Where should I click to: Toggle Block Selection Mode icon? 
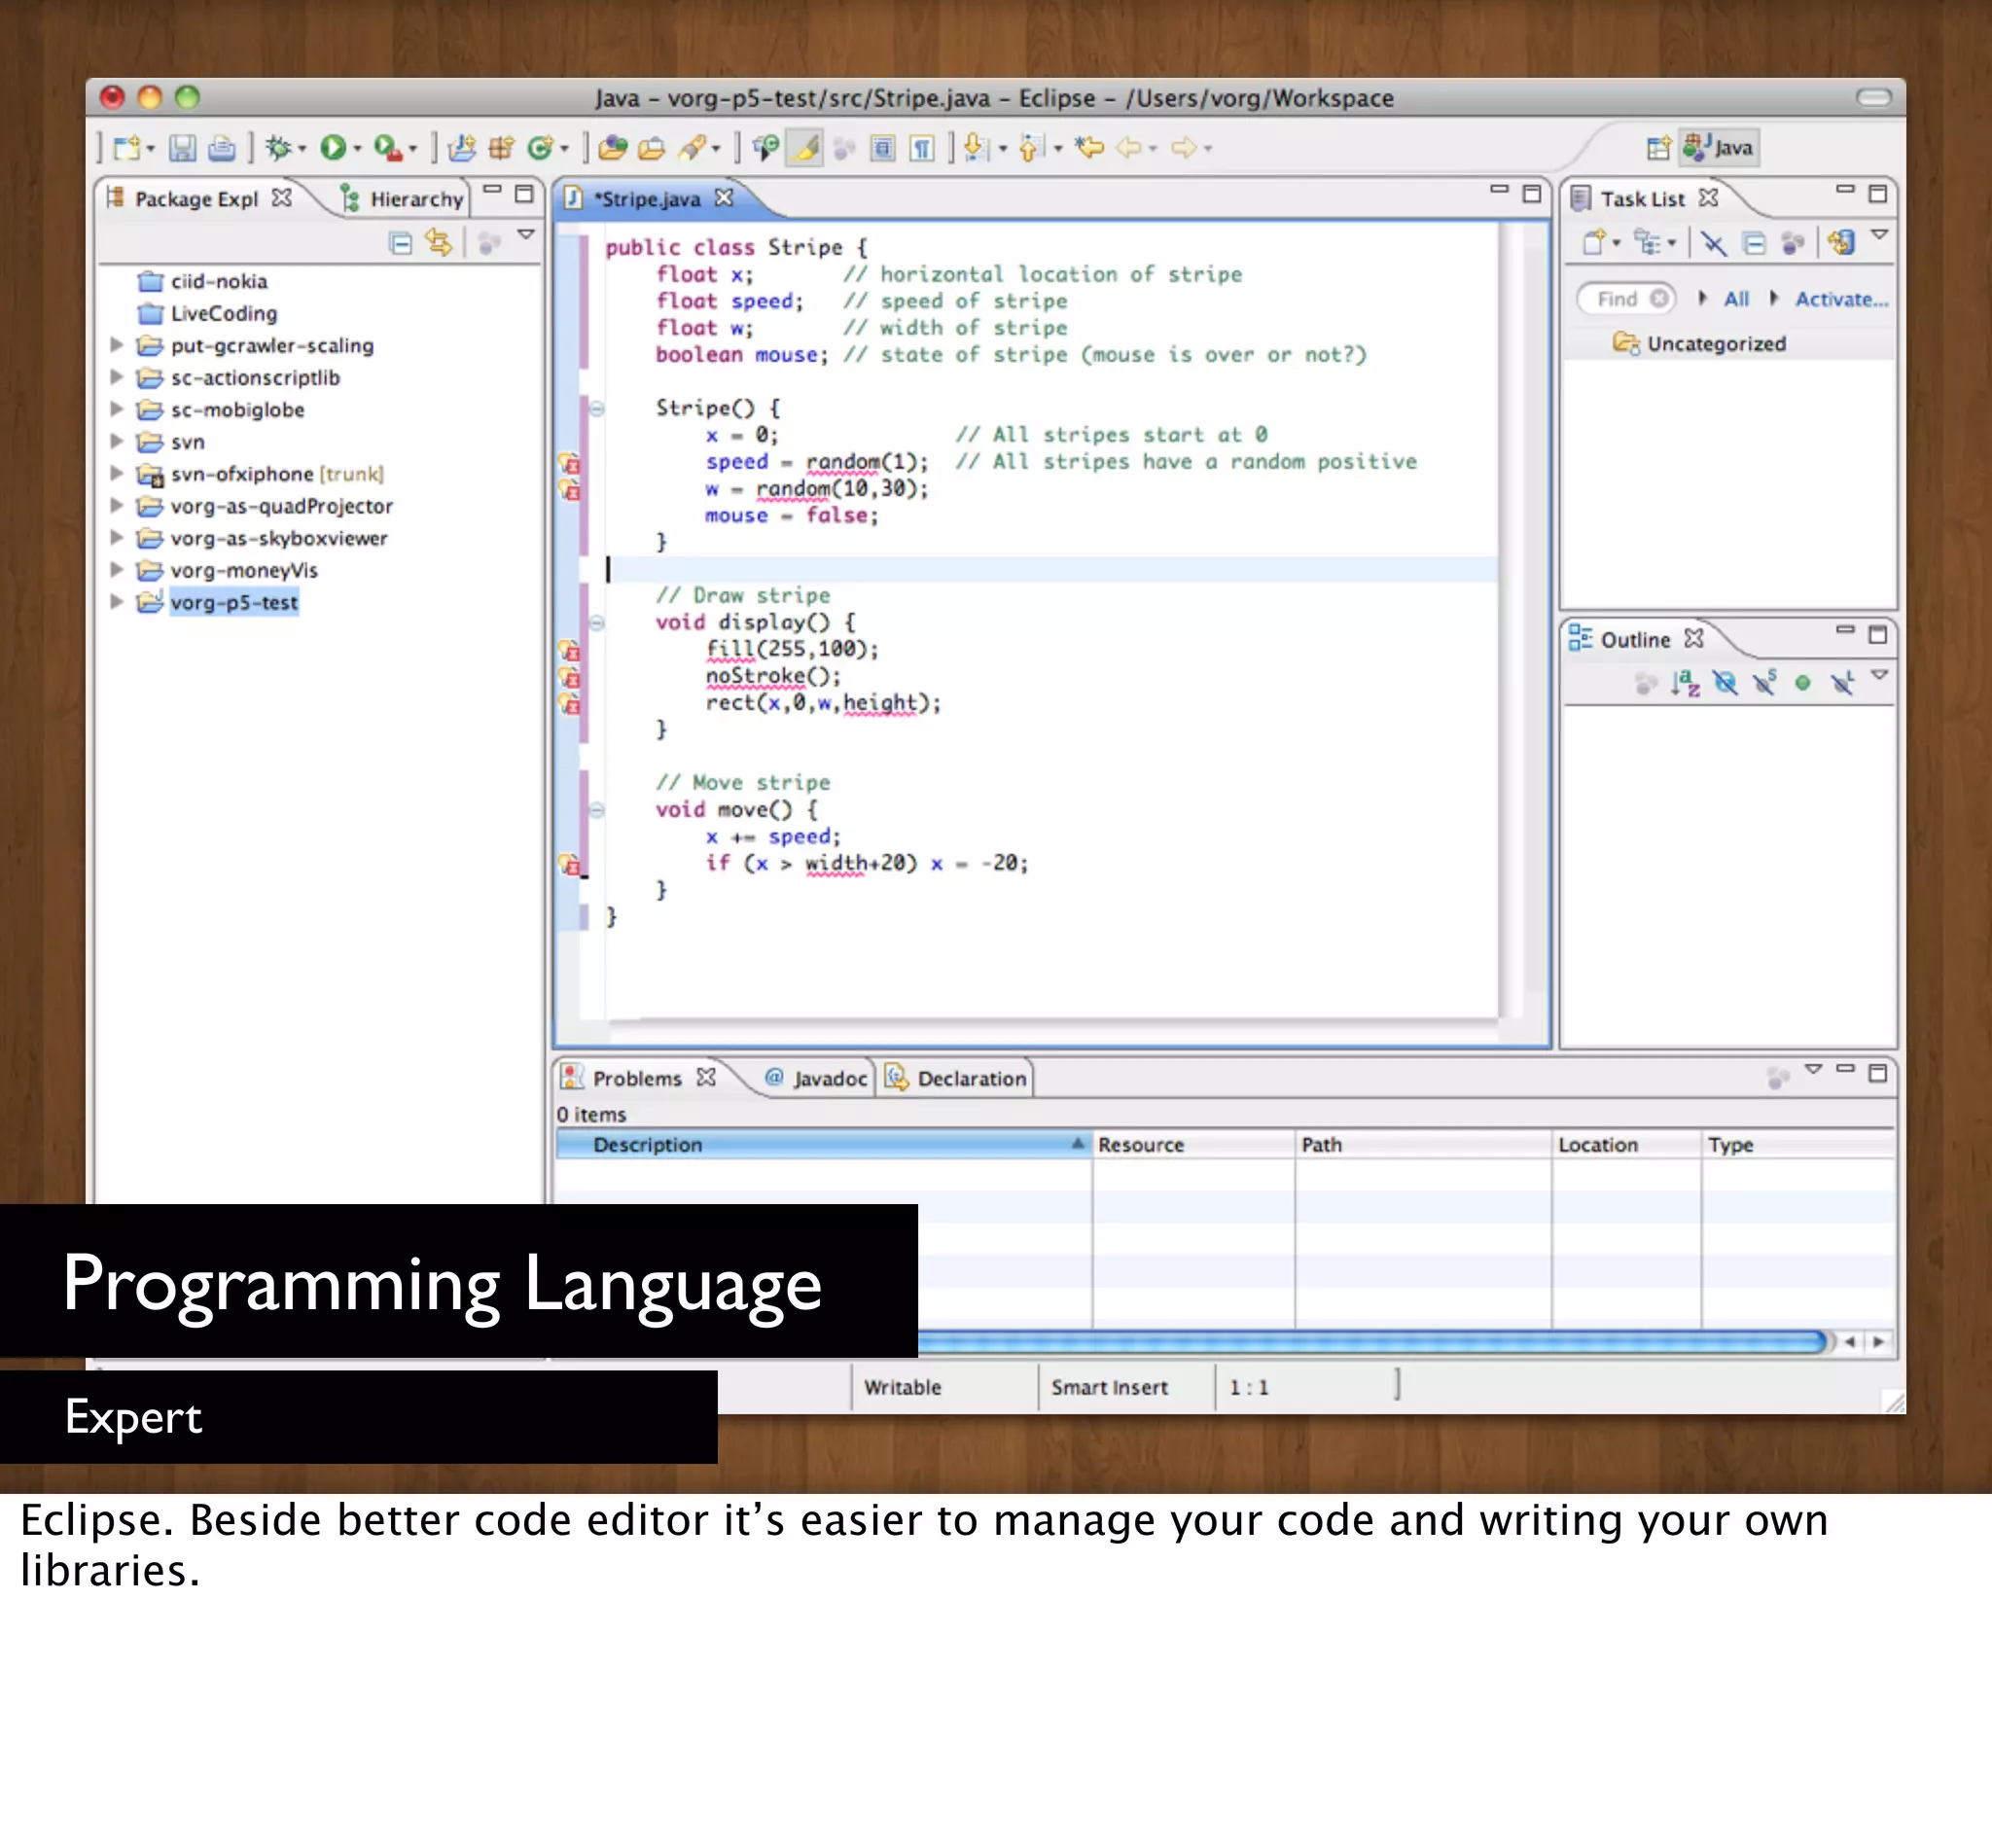coord(882,148)
